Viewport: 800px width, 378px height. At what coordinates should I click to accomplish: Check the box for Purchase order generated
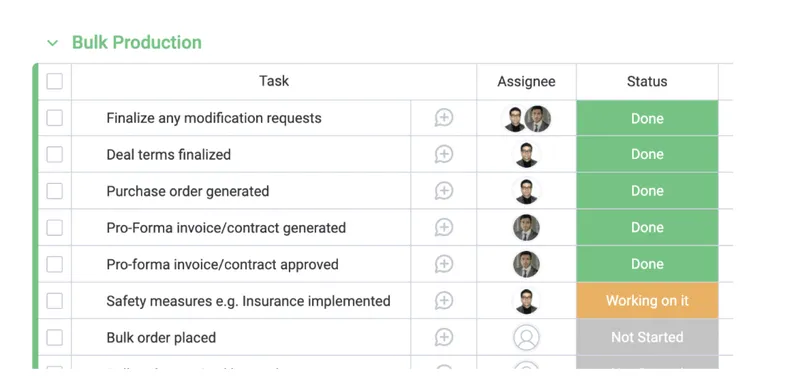click(55, 191)
